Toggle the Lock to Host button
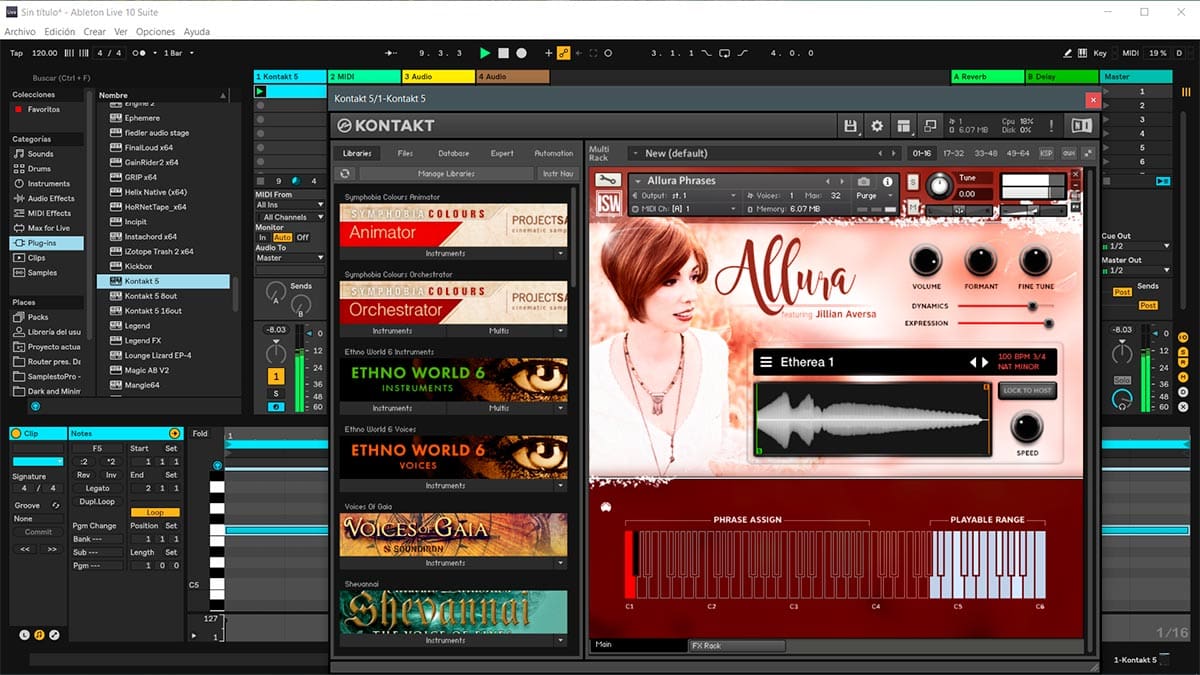The width and height of the screenshot is (1200, 675). coord(1027,390)
